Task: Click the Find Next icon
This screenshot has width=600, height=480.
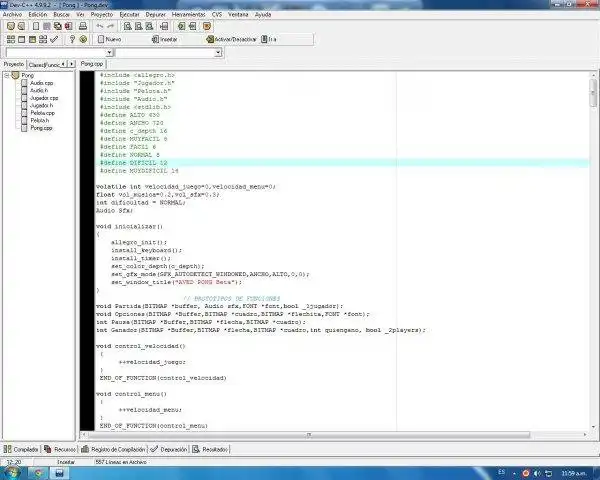Action: pyautogui.click(x=149, y=26)
